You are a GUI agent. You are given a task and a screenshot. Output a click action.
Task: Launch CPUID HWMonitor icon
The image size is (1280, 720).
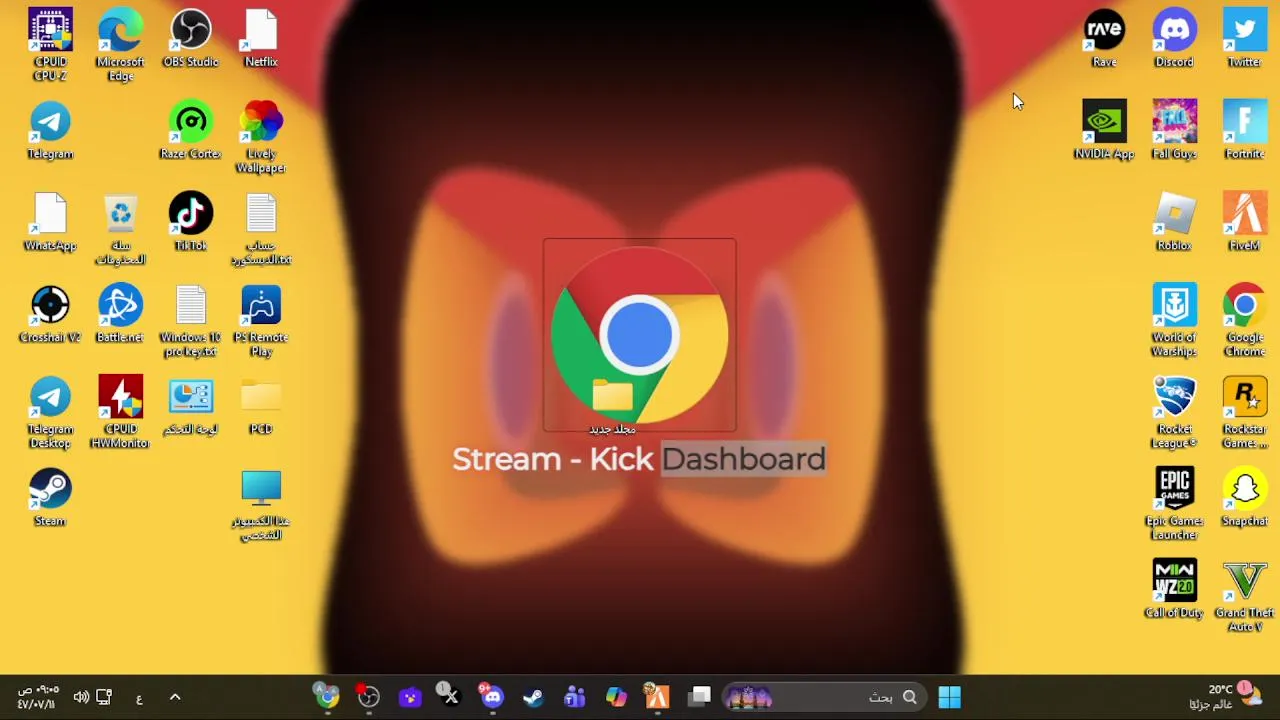[120, 413]
